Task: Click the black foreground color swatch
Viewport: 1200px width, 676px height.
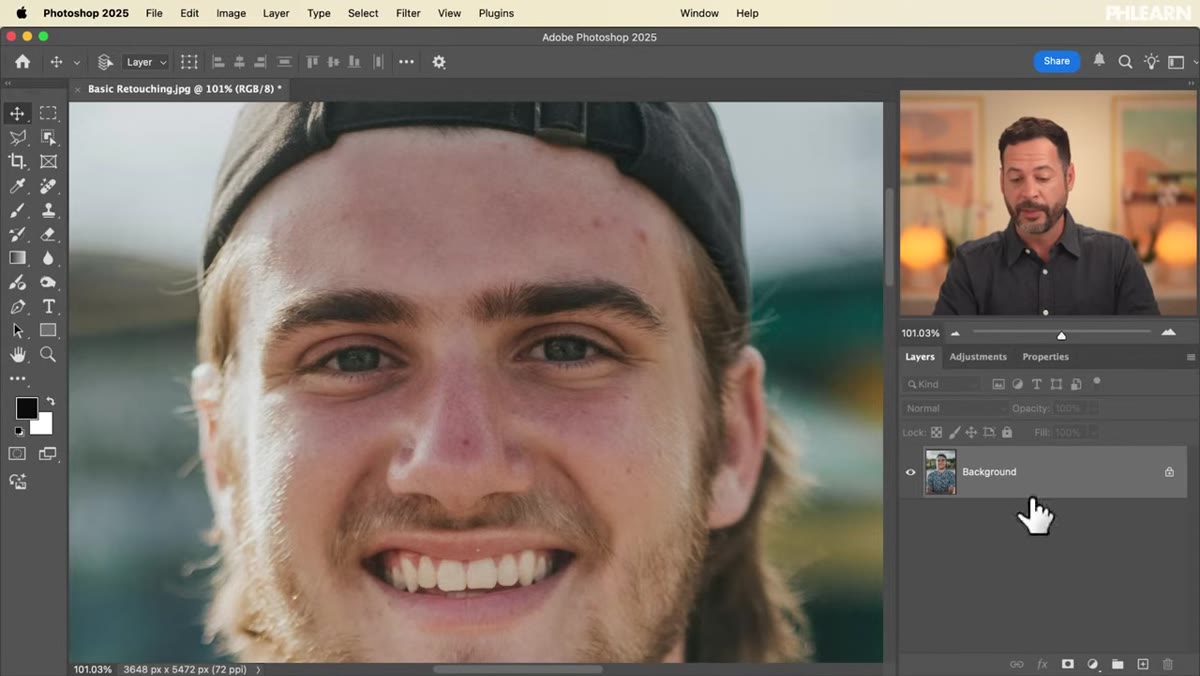Action: 26,408
